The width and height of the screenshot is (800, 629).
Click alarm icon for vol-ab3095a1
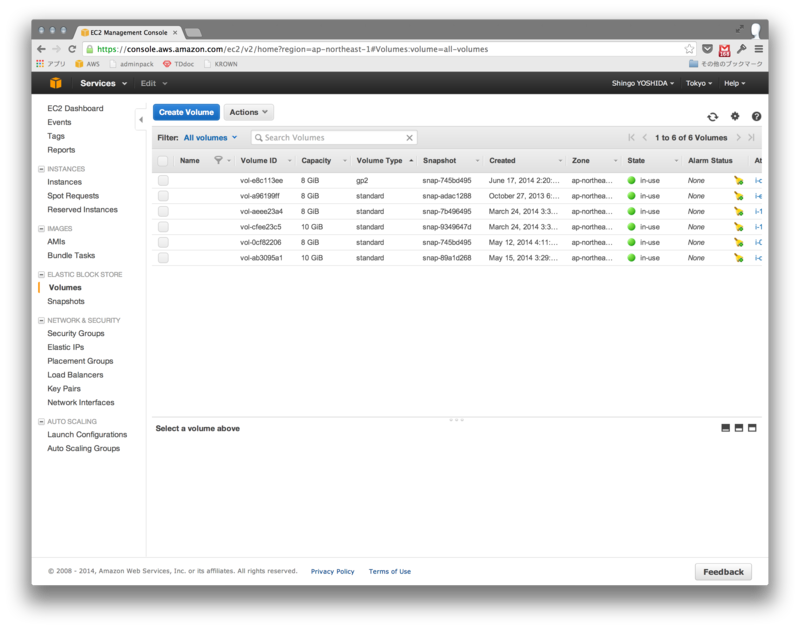[738, 258]
